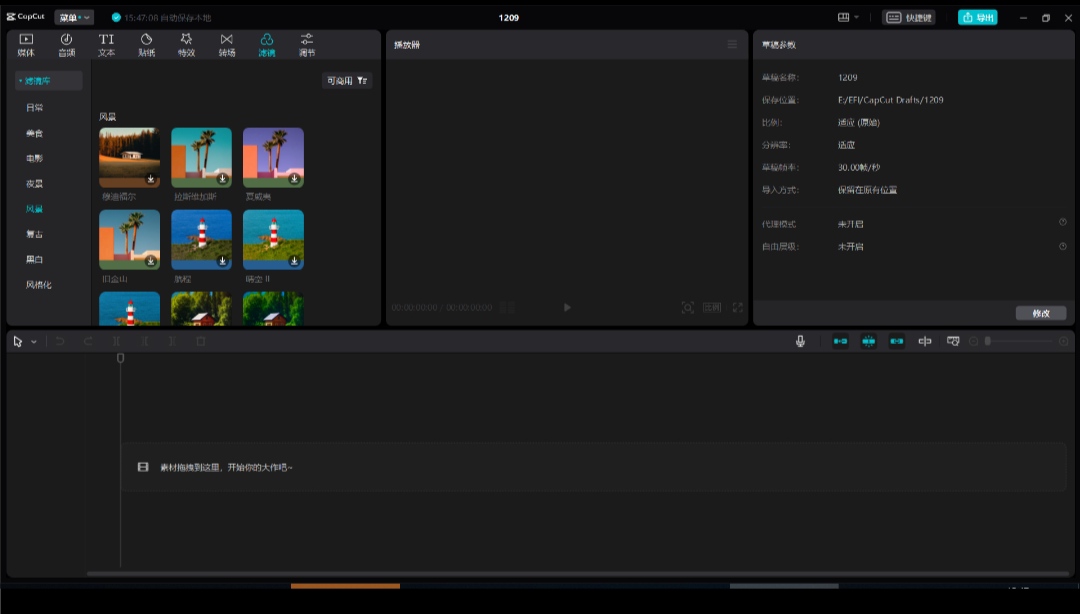Click the 修改 button in draft parameters

[x=1040, y=313]
